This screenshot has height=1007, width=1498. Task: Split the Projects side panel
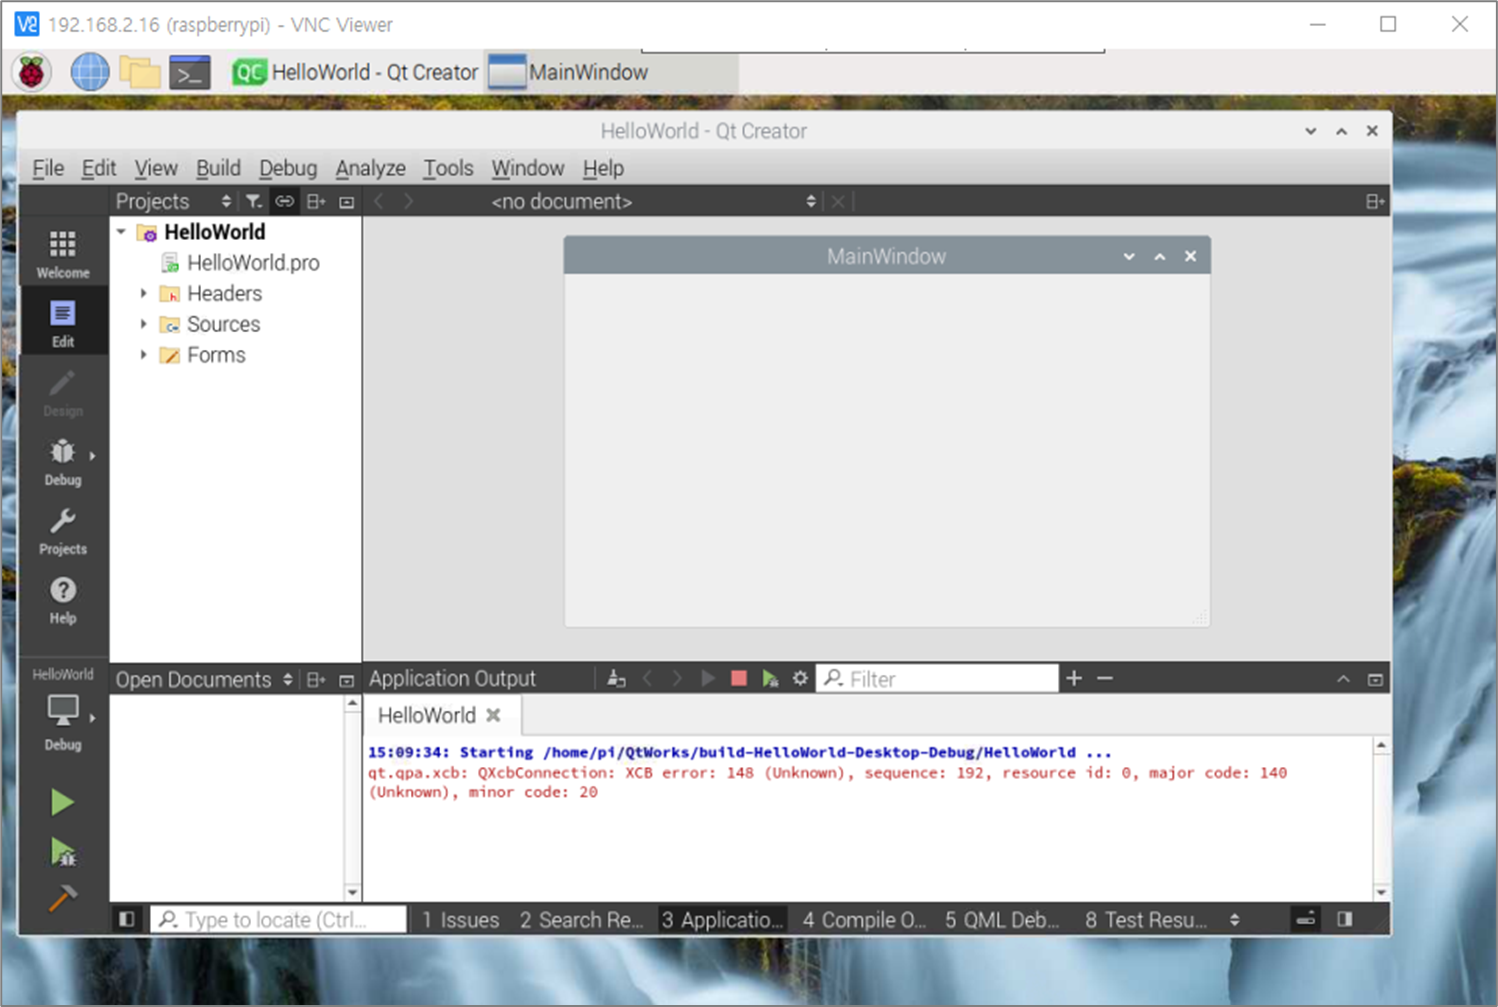pyautogui.click(x=316, y=201)
